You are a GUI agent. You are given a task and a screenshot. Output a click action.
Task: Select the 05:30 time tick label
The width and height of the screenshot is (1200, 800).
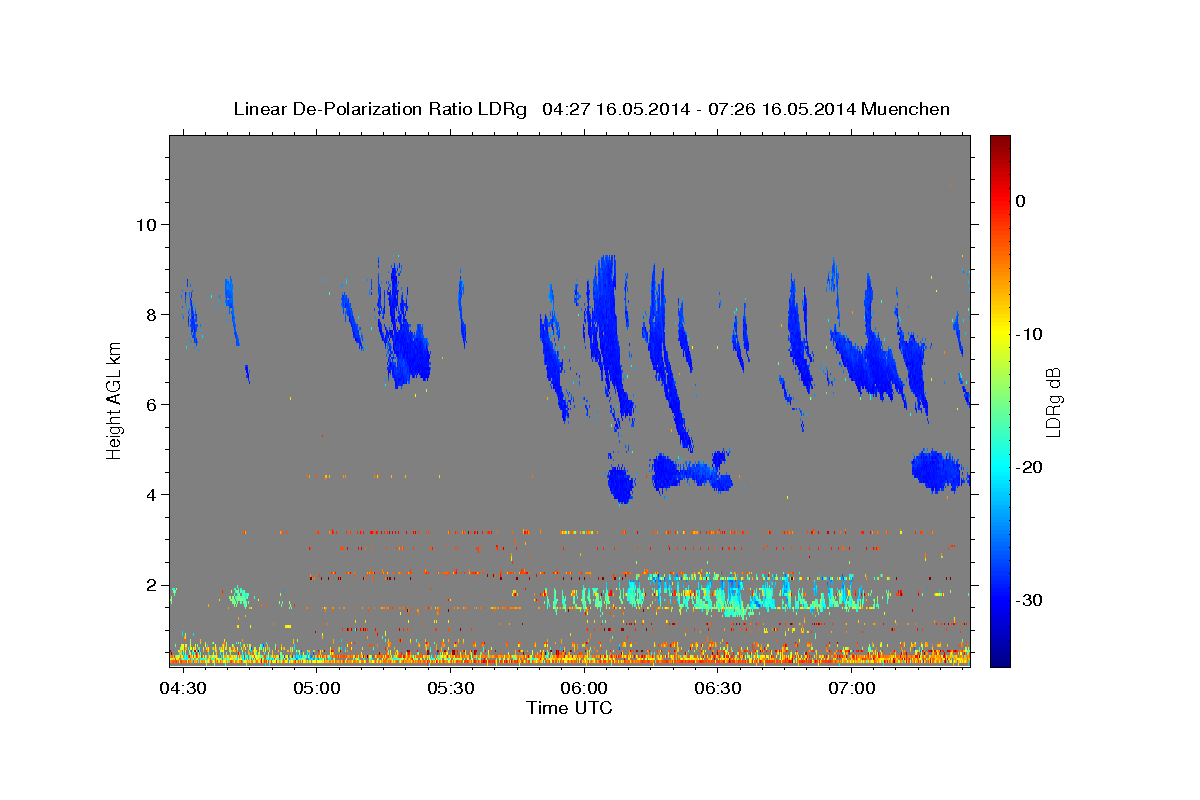pyautogui.click(x=451, y=688)
